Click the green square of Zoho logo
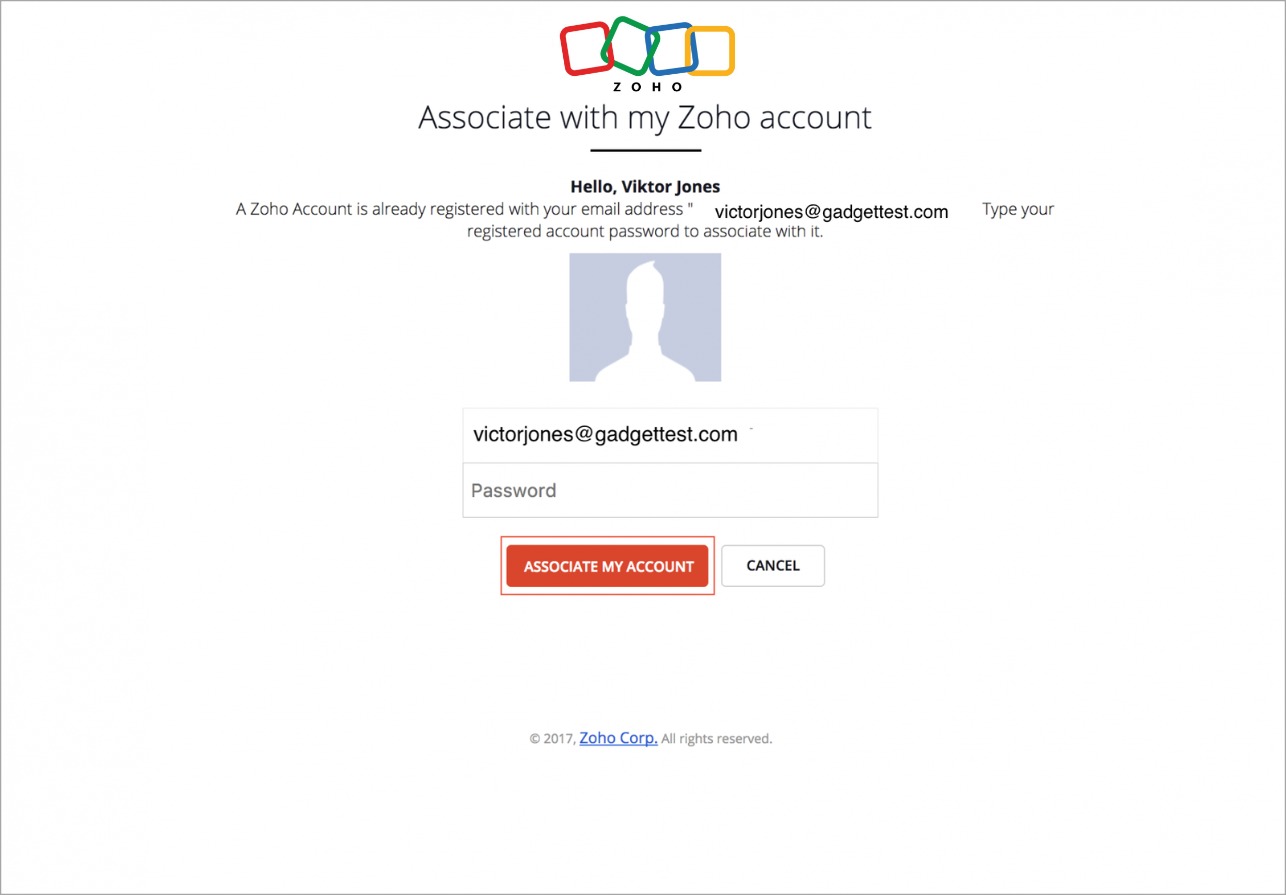Viewport: 1286px width, 895px height. click(x=628, y=46)
